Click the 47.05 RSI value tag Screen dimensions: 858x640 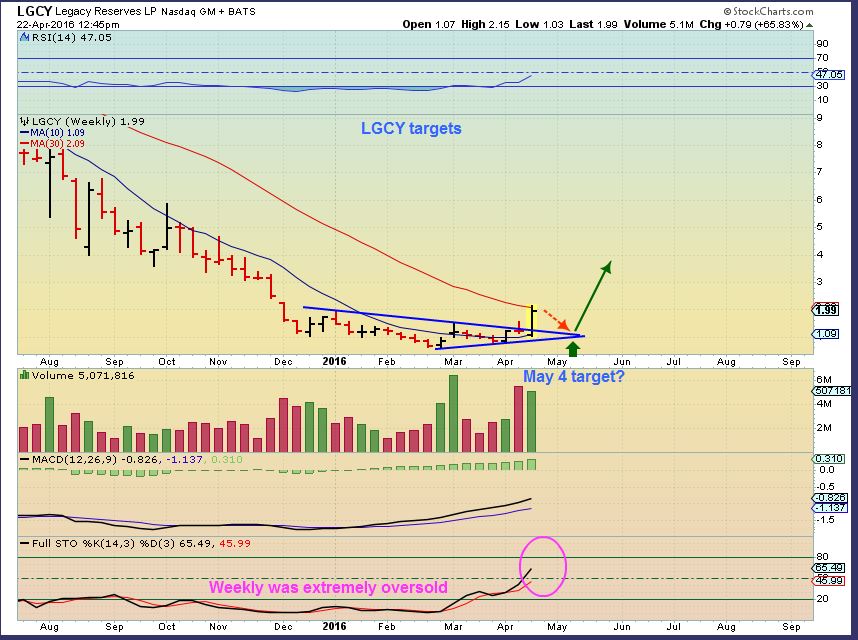829,74
